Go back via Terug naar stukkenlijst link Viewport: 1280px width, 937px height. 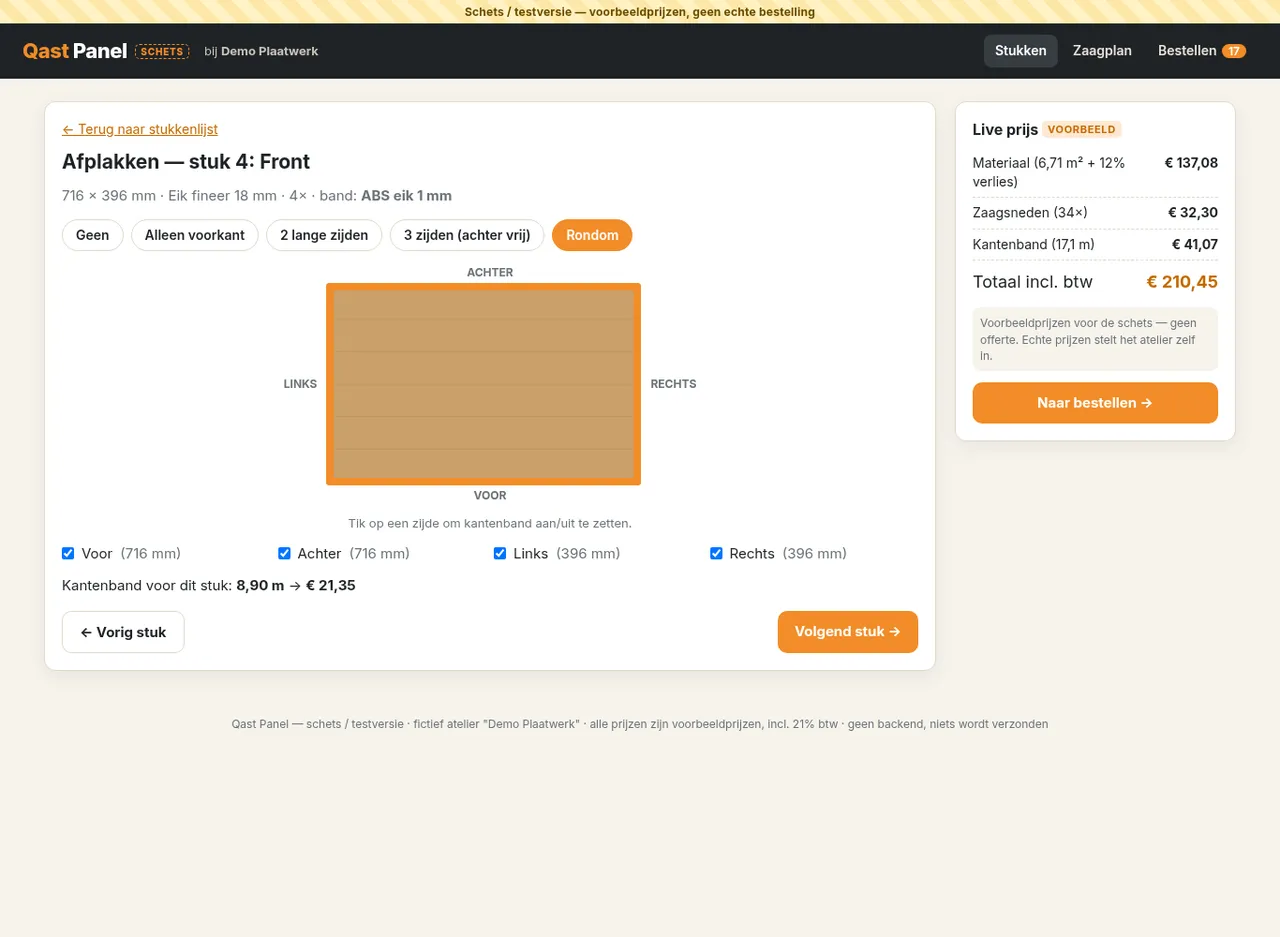(x=140, y=129)
